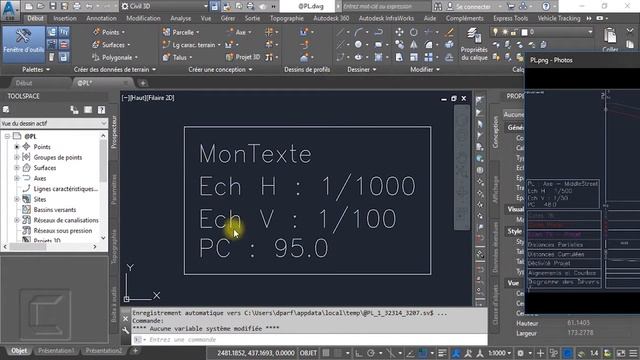The height and width of the screenshot is (360, 640).
Task: Toggle ortho mode in status bar
Action: 358,353
